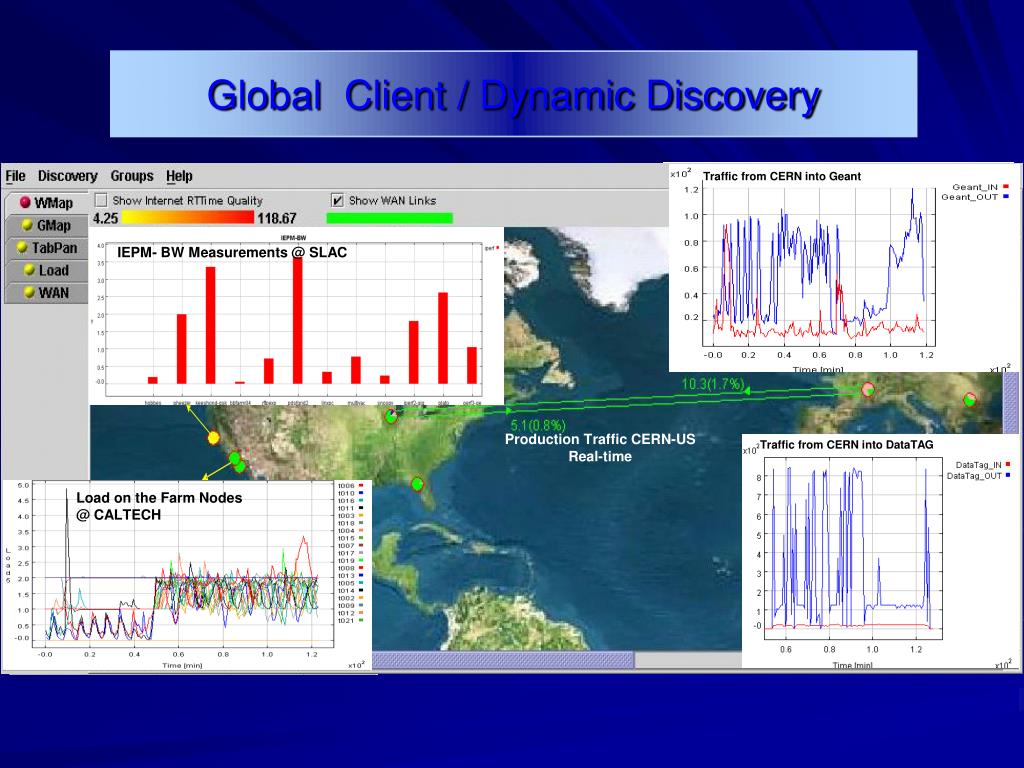The height and width of the screenshot is (768, 1024).
Task: Click the t011 legend entry in Load chart
Action: coord(350,508)
